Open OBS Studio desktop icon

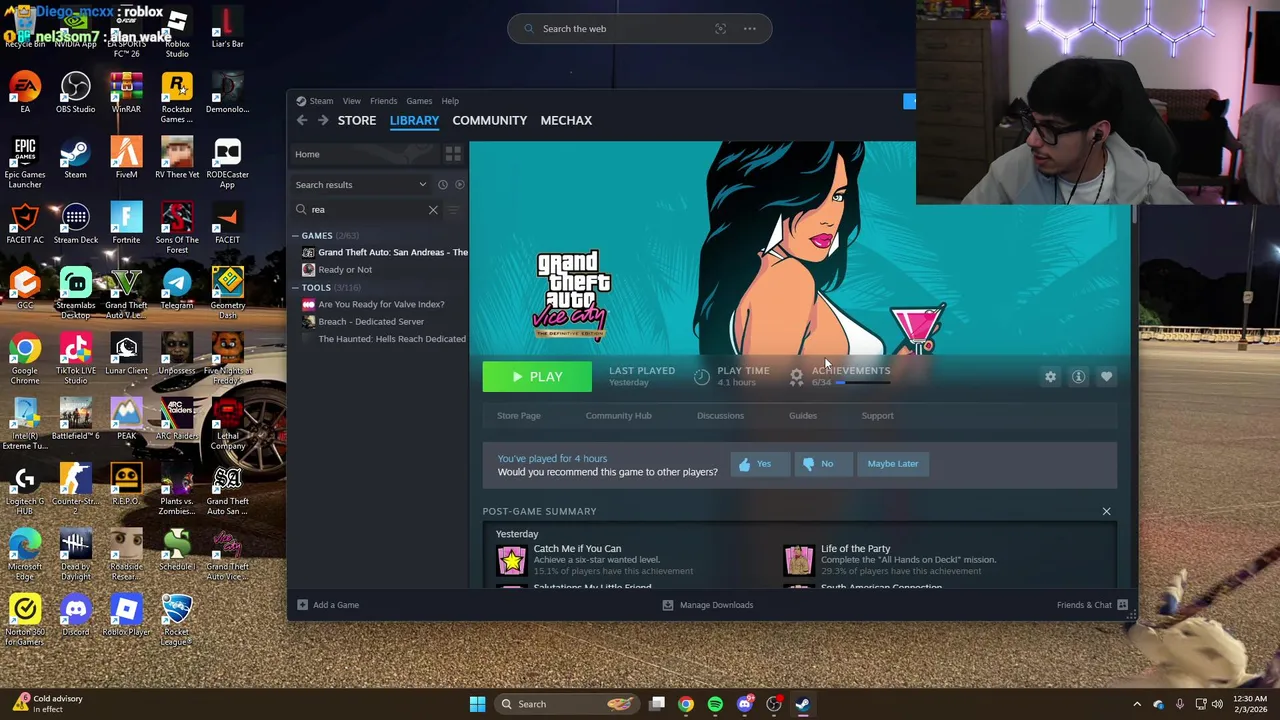pos(75,93)
